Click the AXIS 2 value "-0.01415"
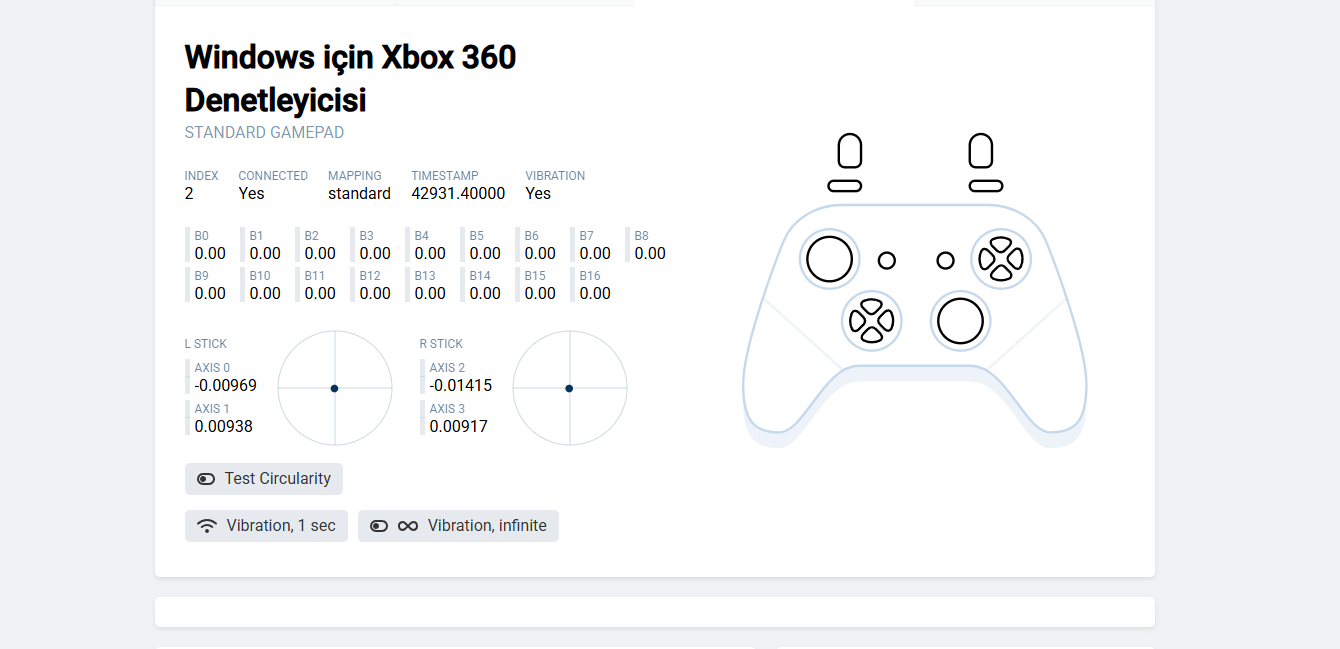Viewport: 1340px width, 649px height. pos(461,386)
